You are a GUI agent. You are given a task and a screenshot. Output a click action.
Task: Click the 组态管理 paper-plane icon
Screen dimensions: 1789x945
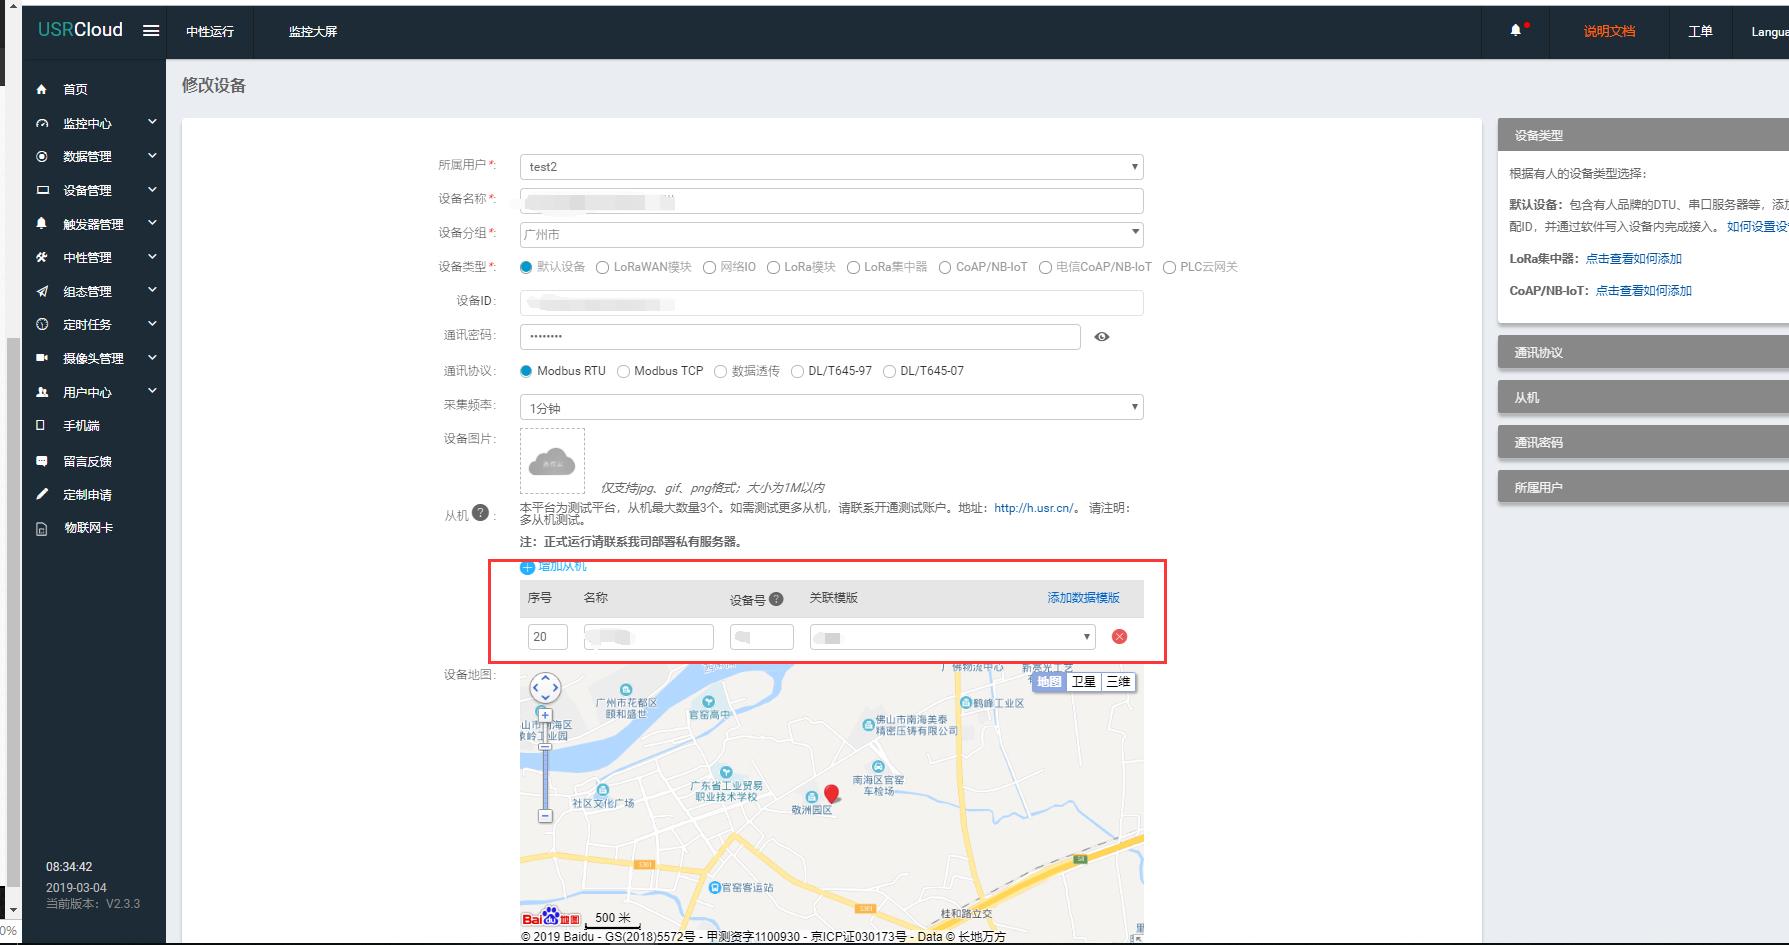(x=41, y=291)
